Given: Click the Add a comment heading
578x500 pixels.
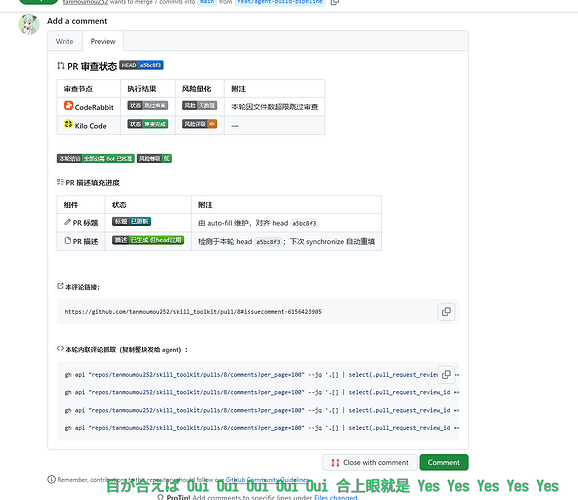Looking at the screenshot, I should click(77, 21).
